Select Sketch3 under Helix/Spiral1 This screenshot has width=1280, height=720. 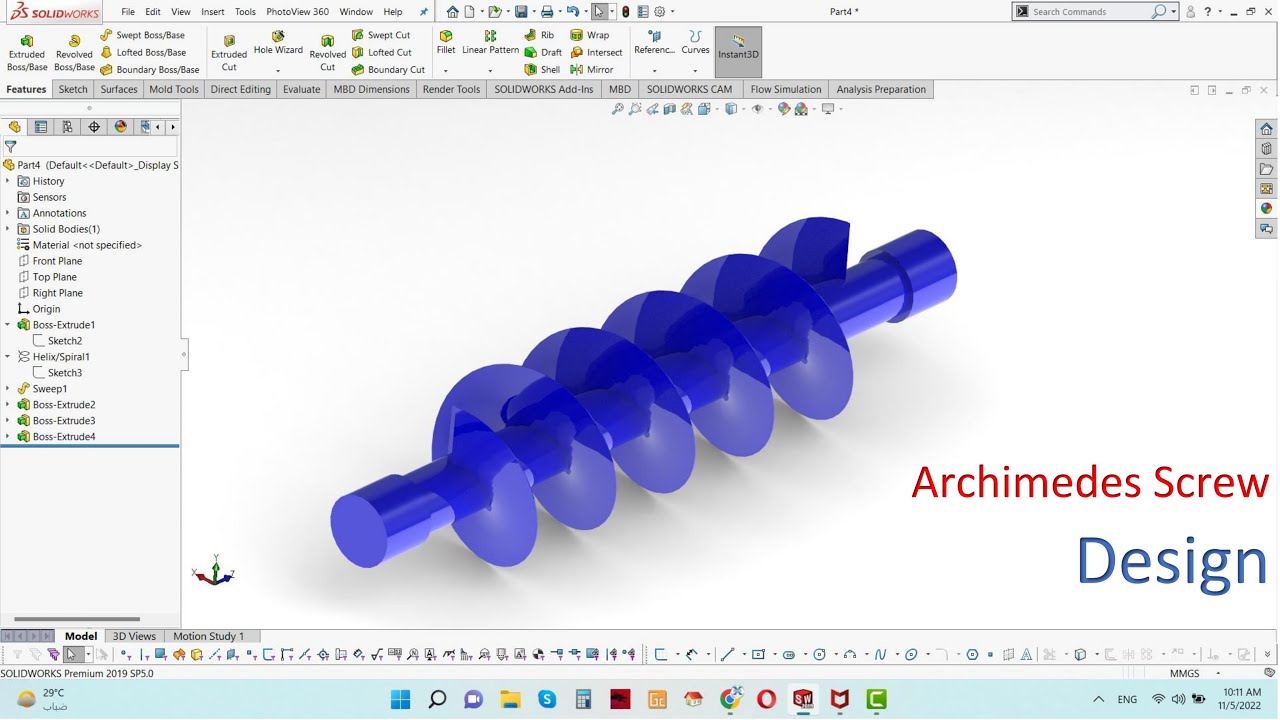58,373
